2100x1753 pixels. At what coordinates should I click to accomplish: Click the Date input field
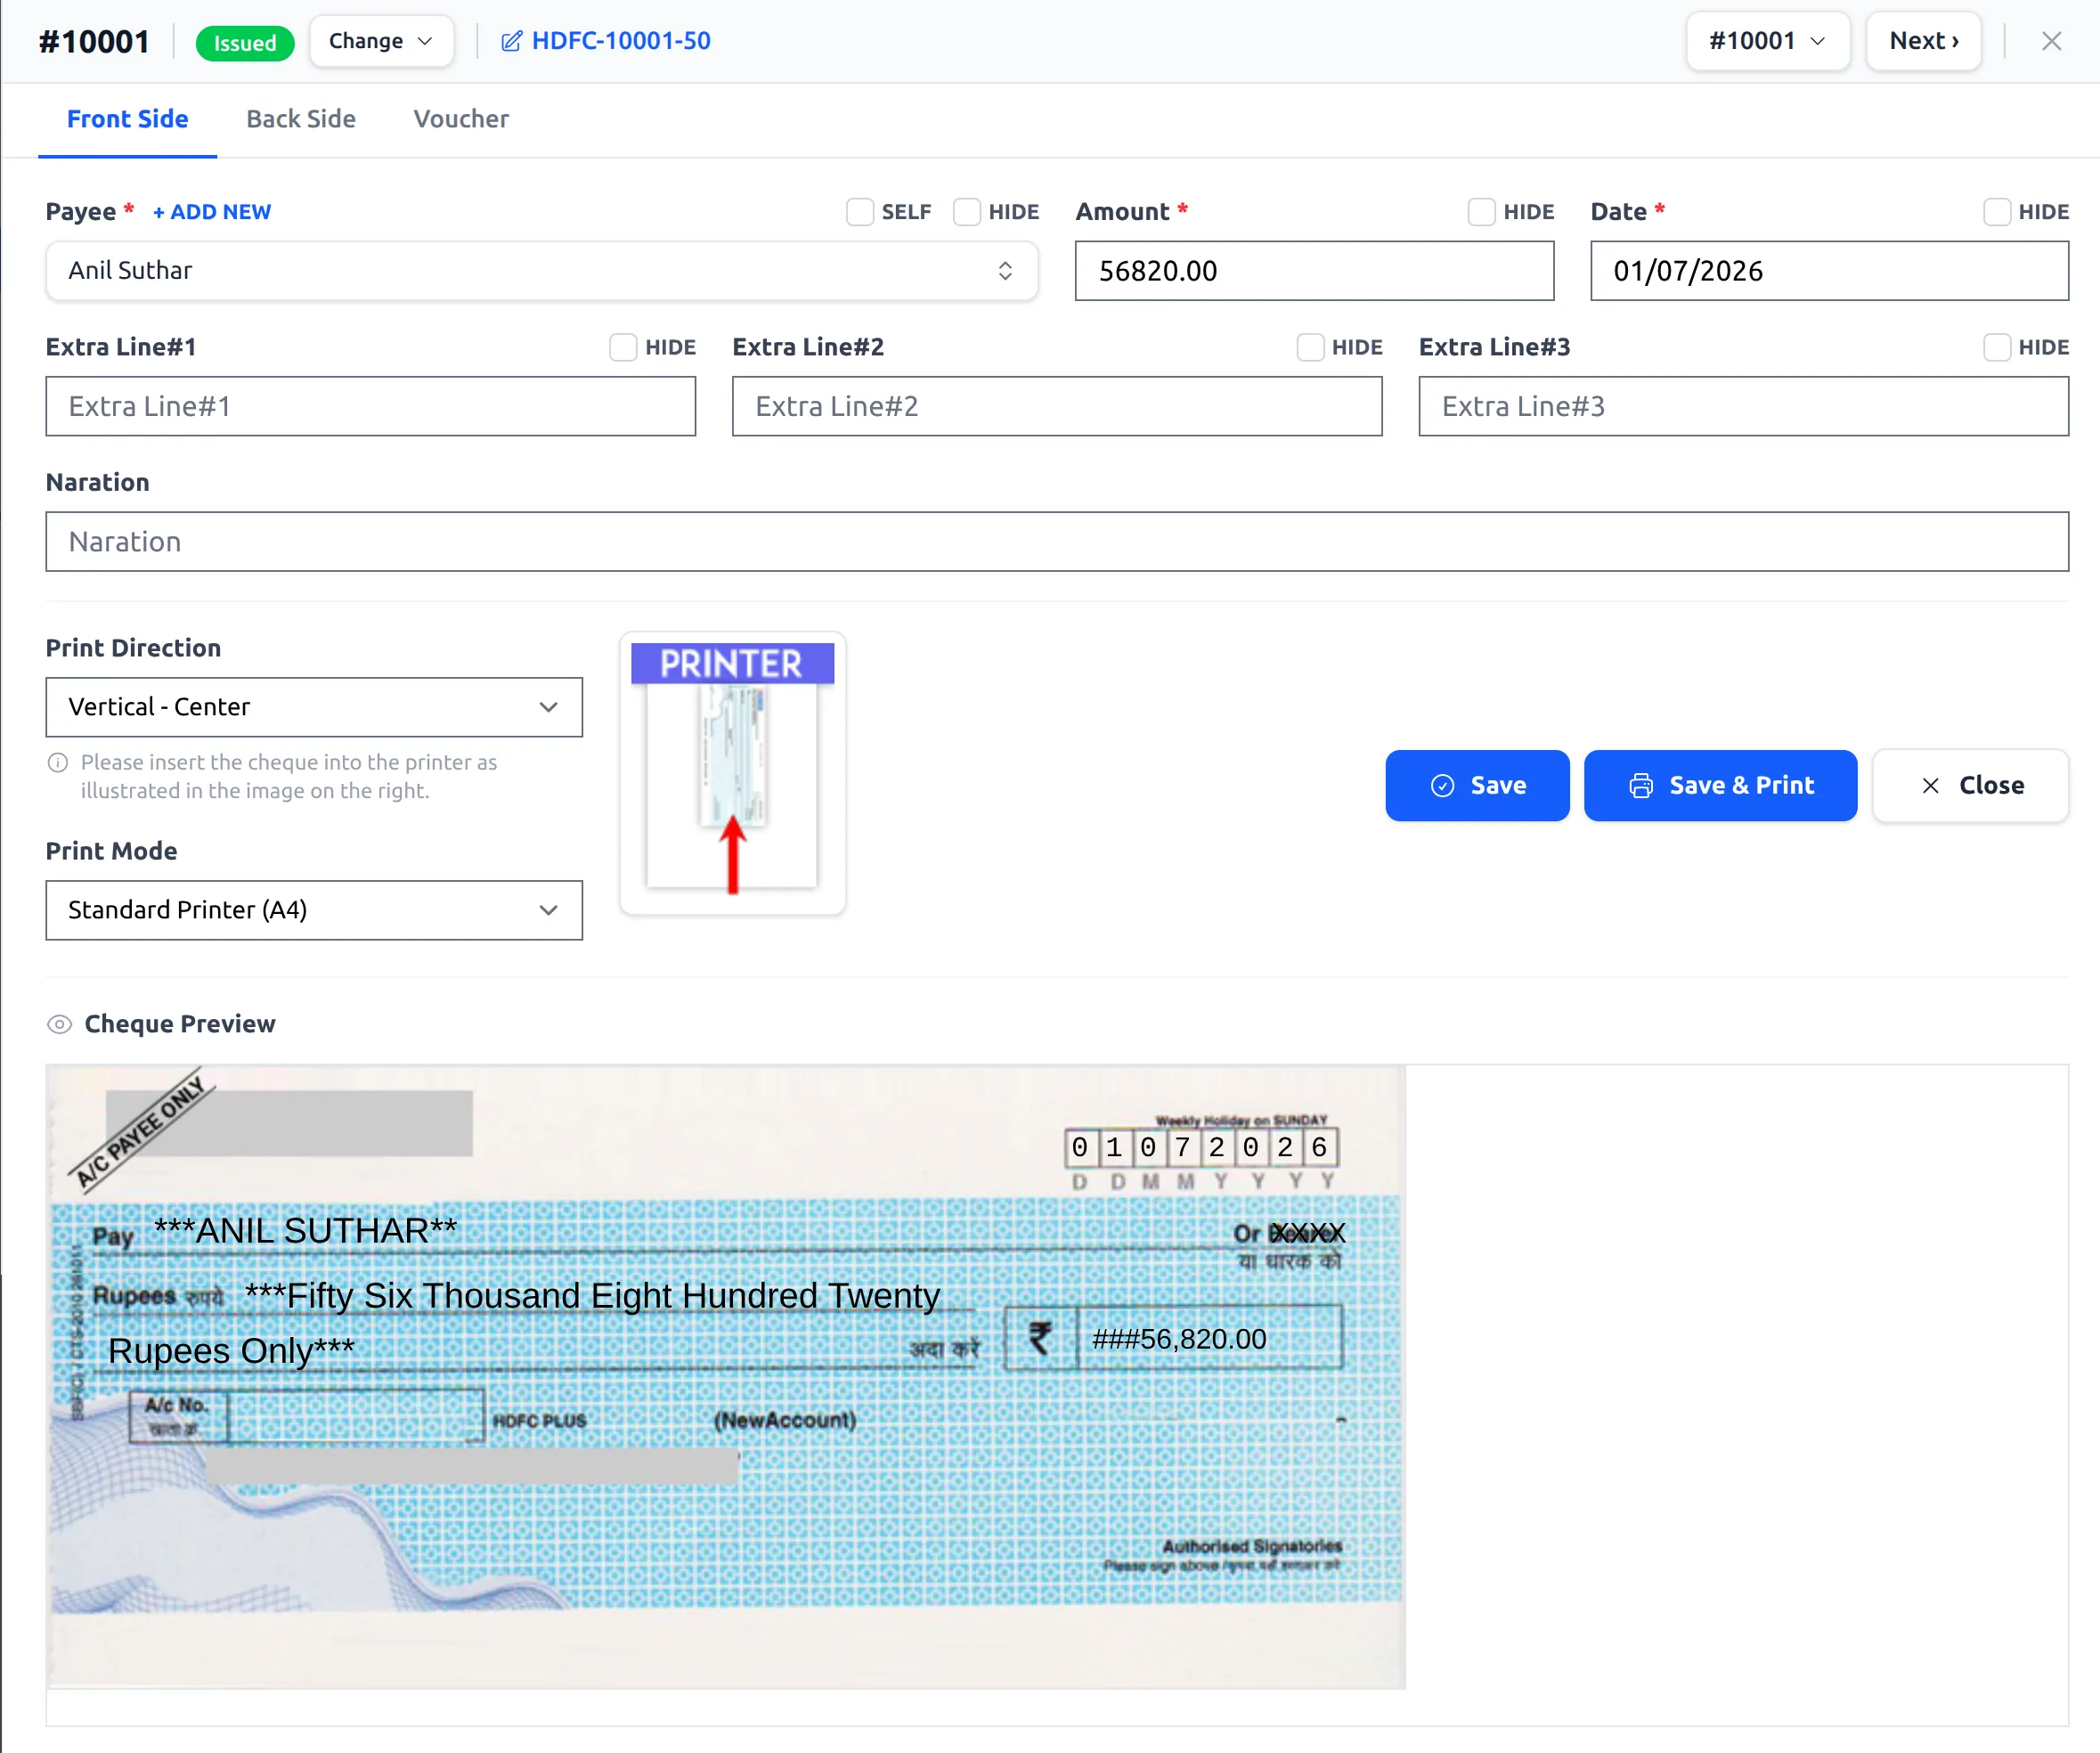(x=1829, y=271)
